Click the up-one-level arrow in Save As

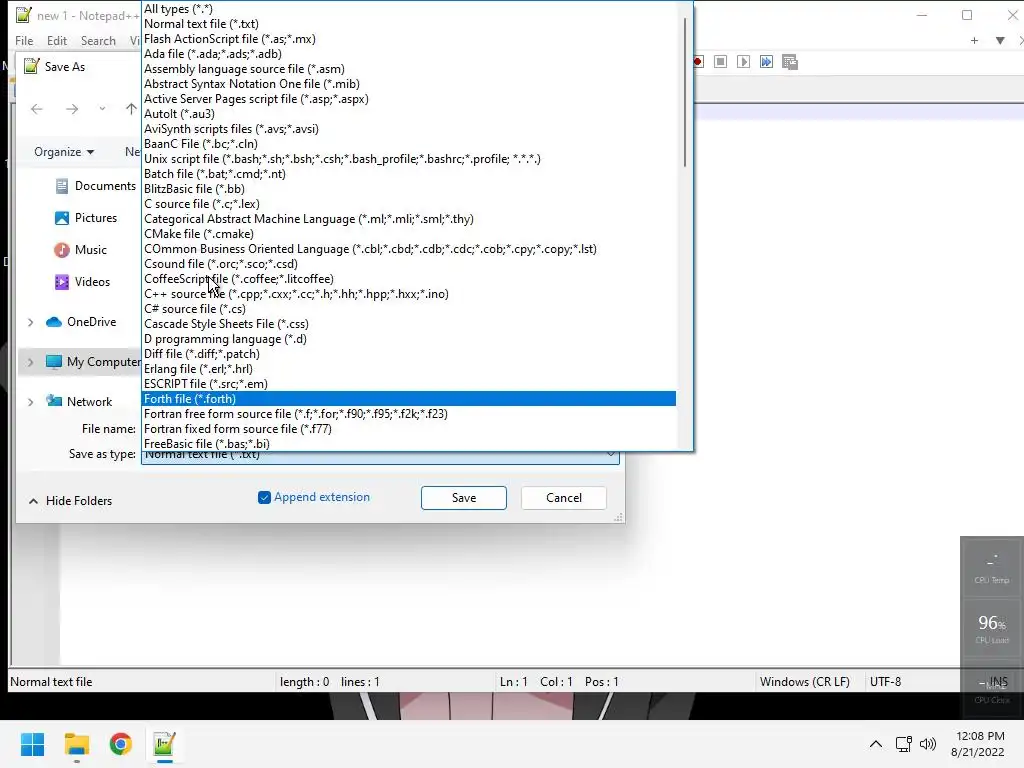click(x=131, y=109)
